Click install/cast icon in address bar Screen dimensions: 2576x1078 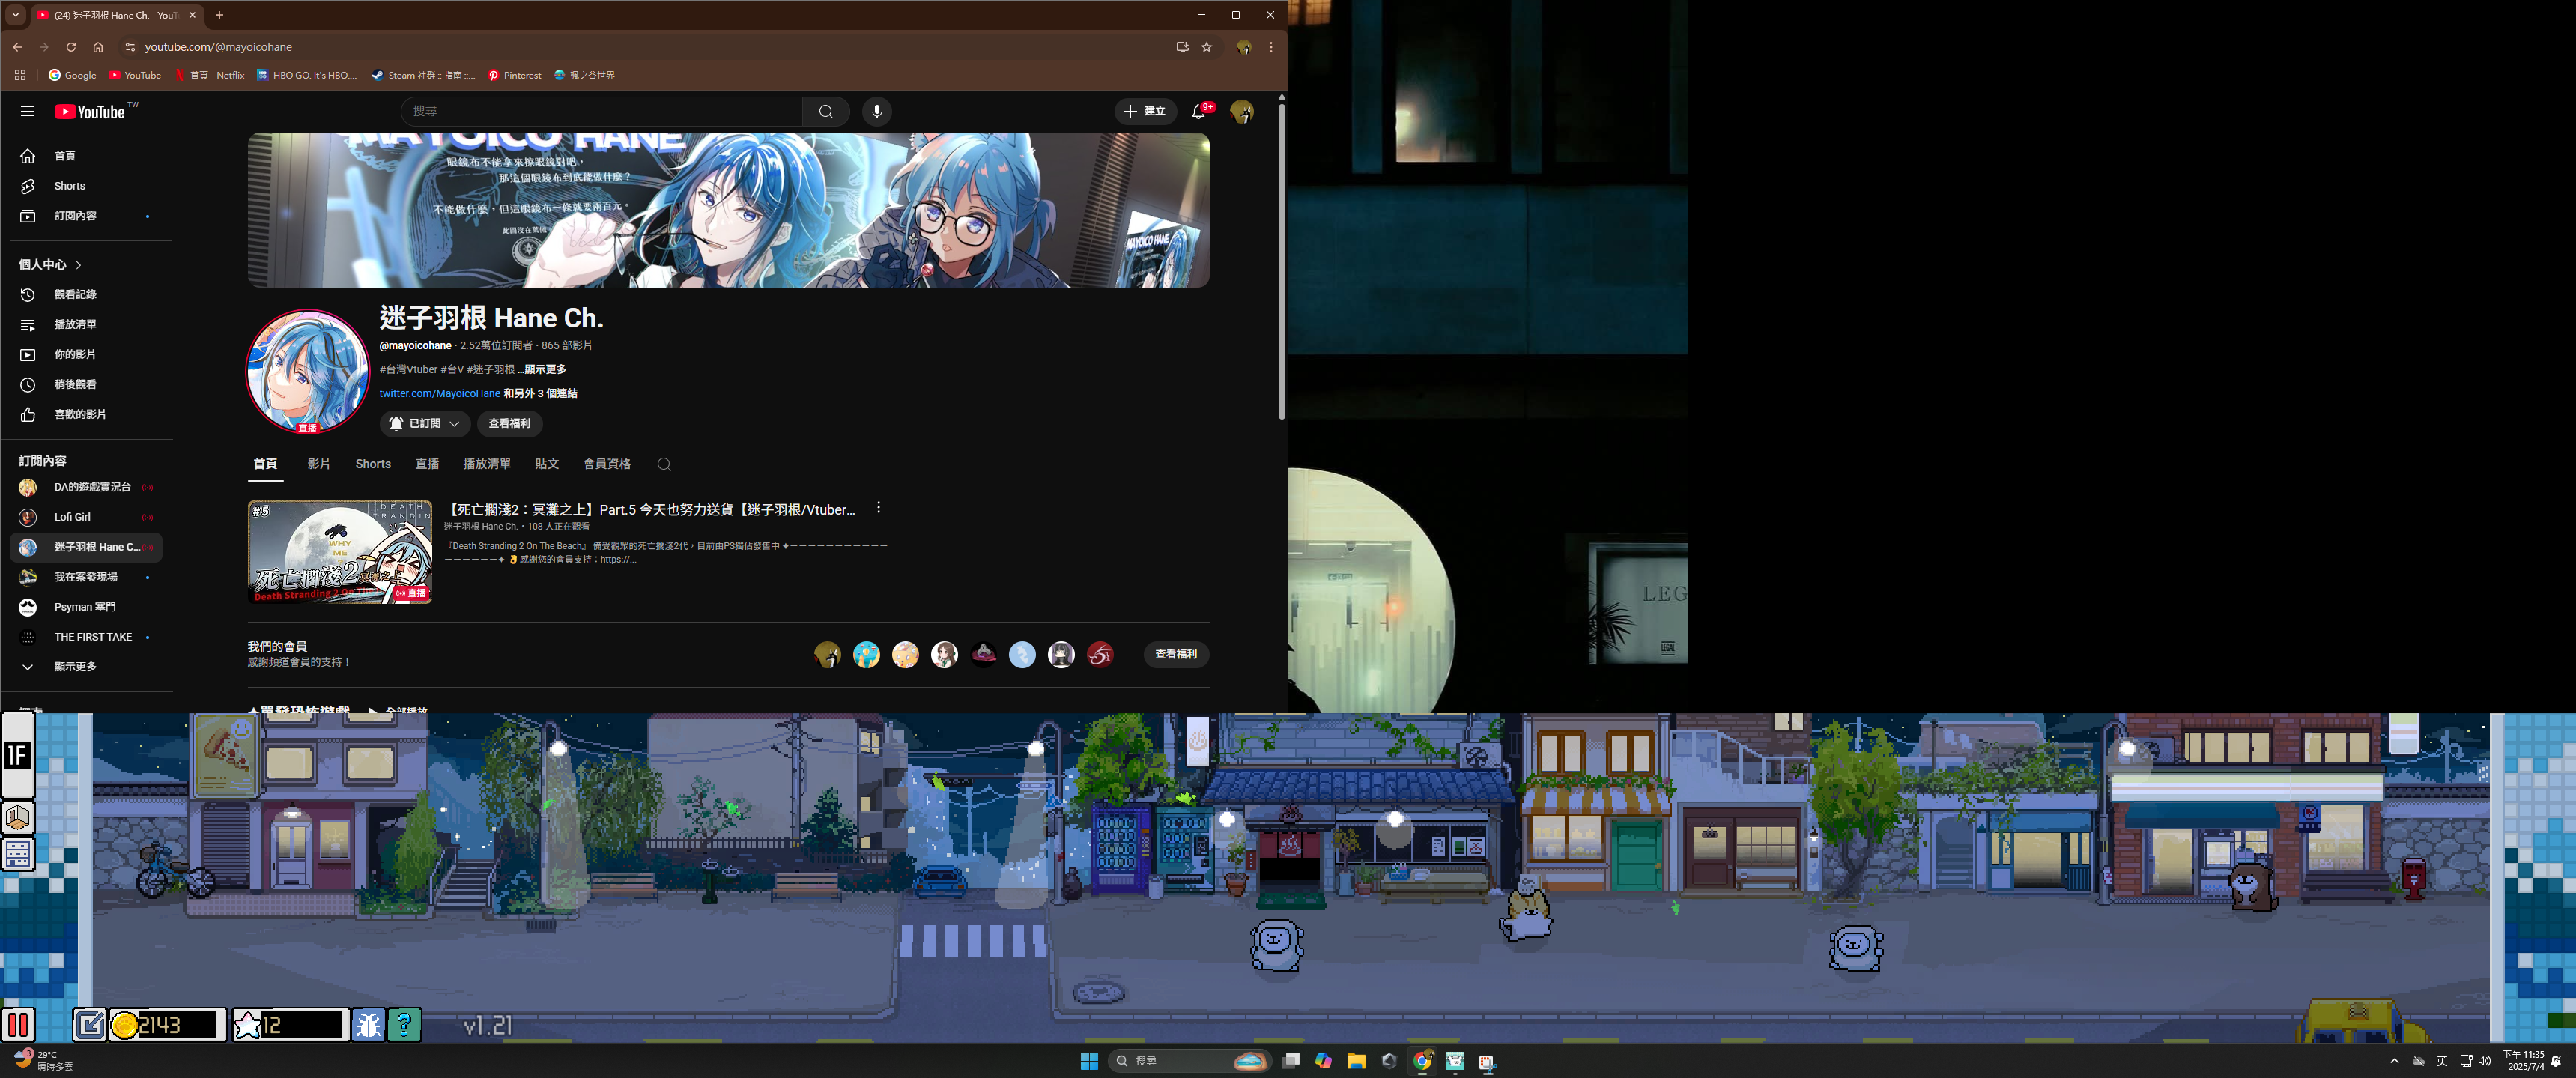1182,47
